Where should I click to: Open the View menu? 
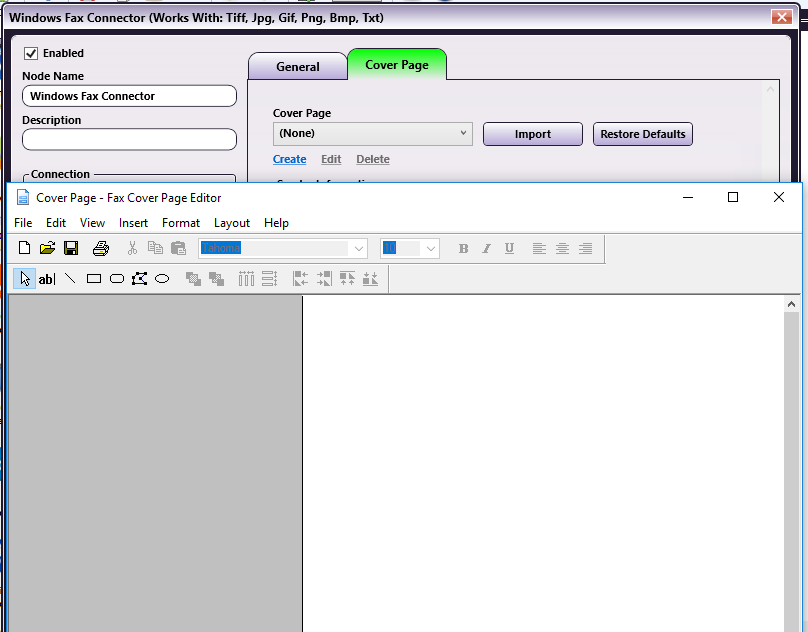92,223
